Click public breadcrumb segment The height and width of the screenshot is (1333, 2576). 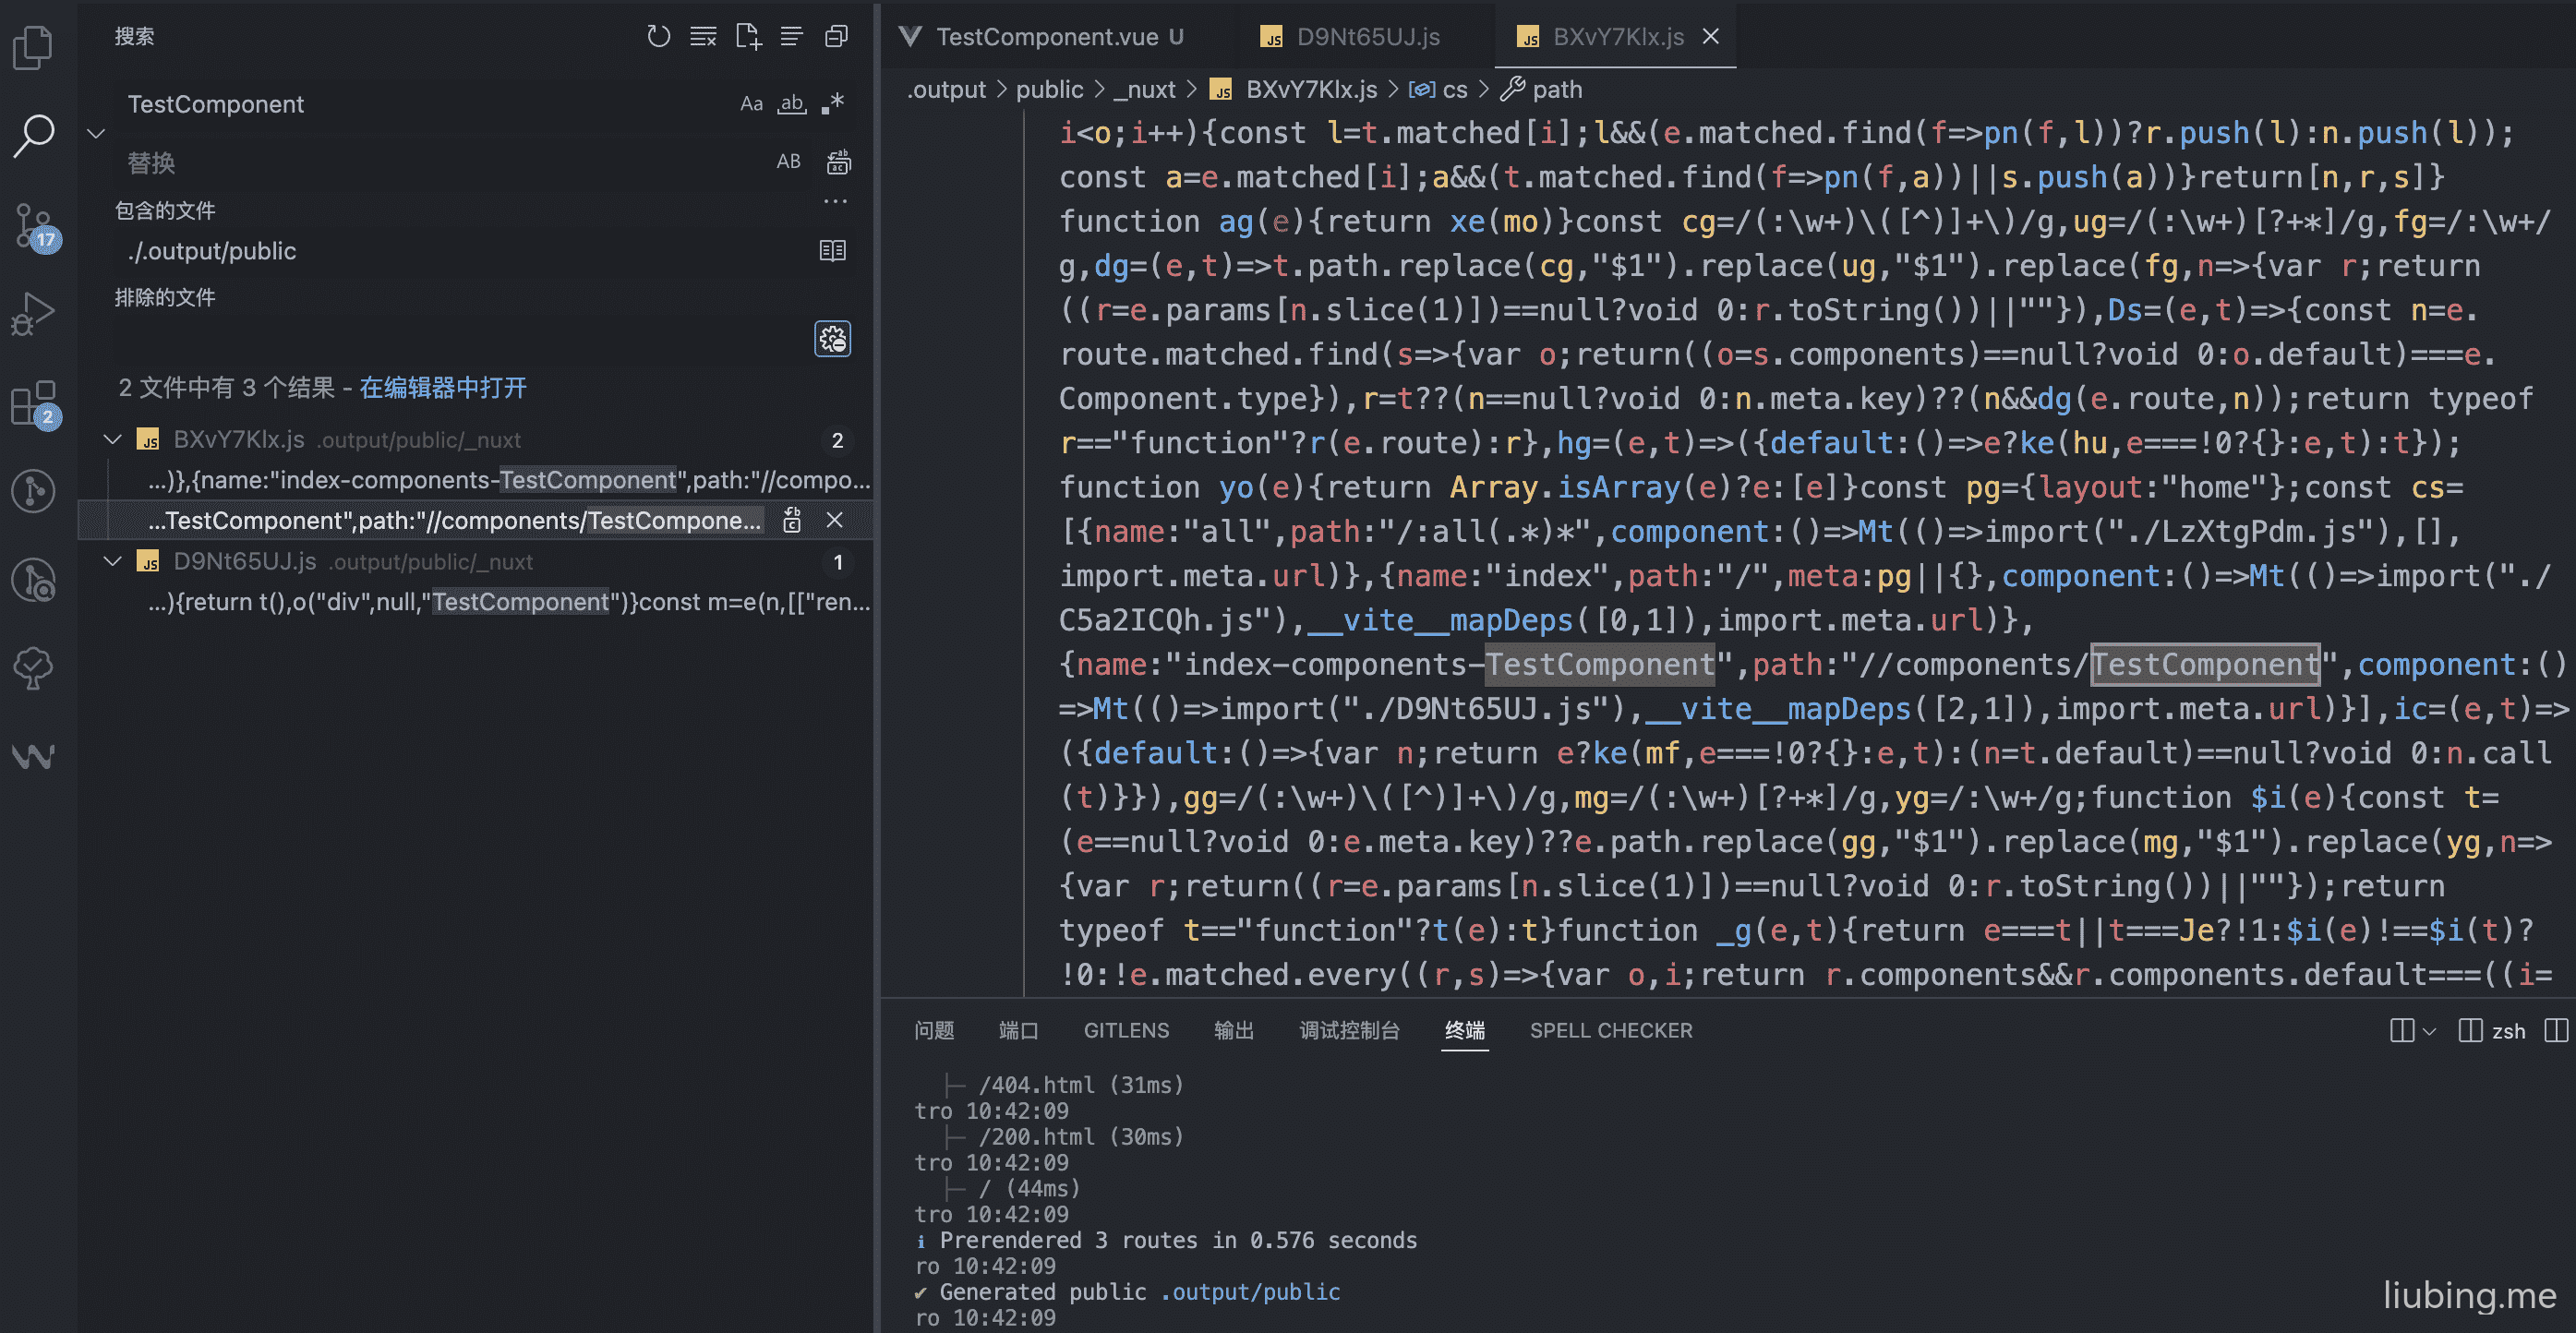tap(1049, 90)
